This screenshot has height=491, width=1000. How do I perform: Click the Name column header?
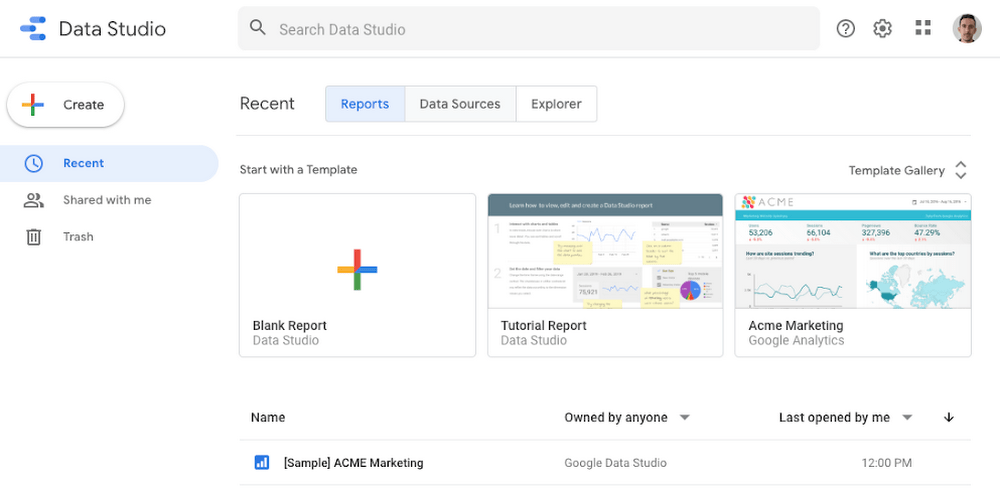(268, 418)
